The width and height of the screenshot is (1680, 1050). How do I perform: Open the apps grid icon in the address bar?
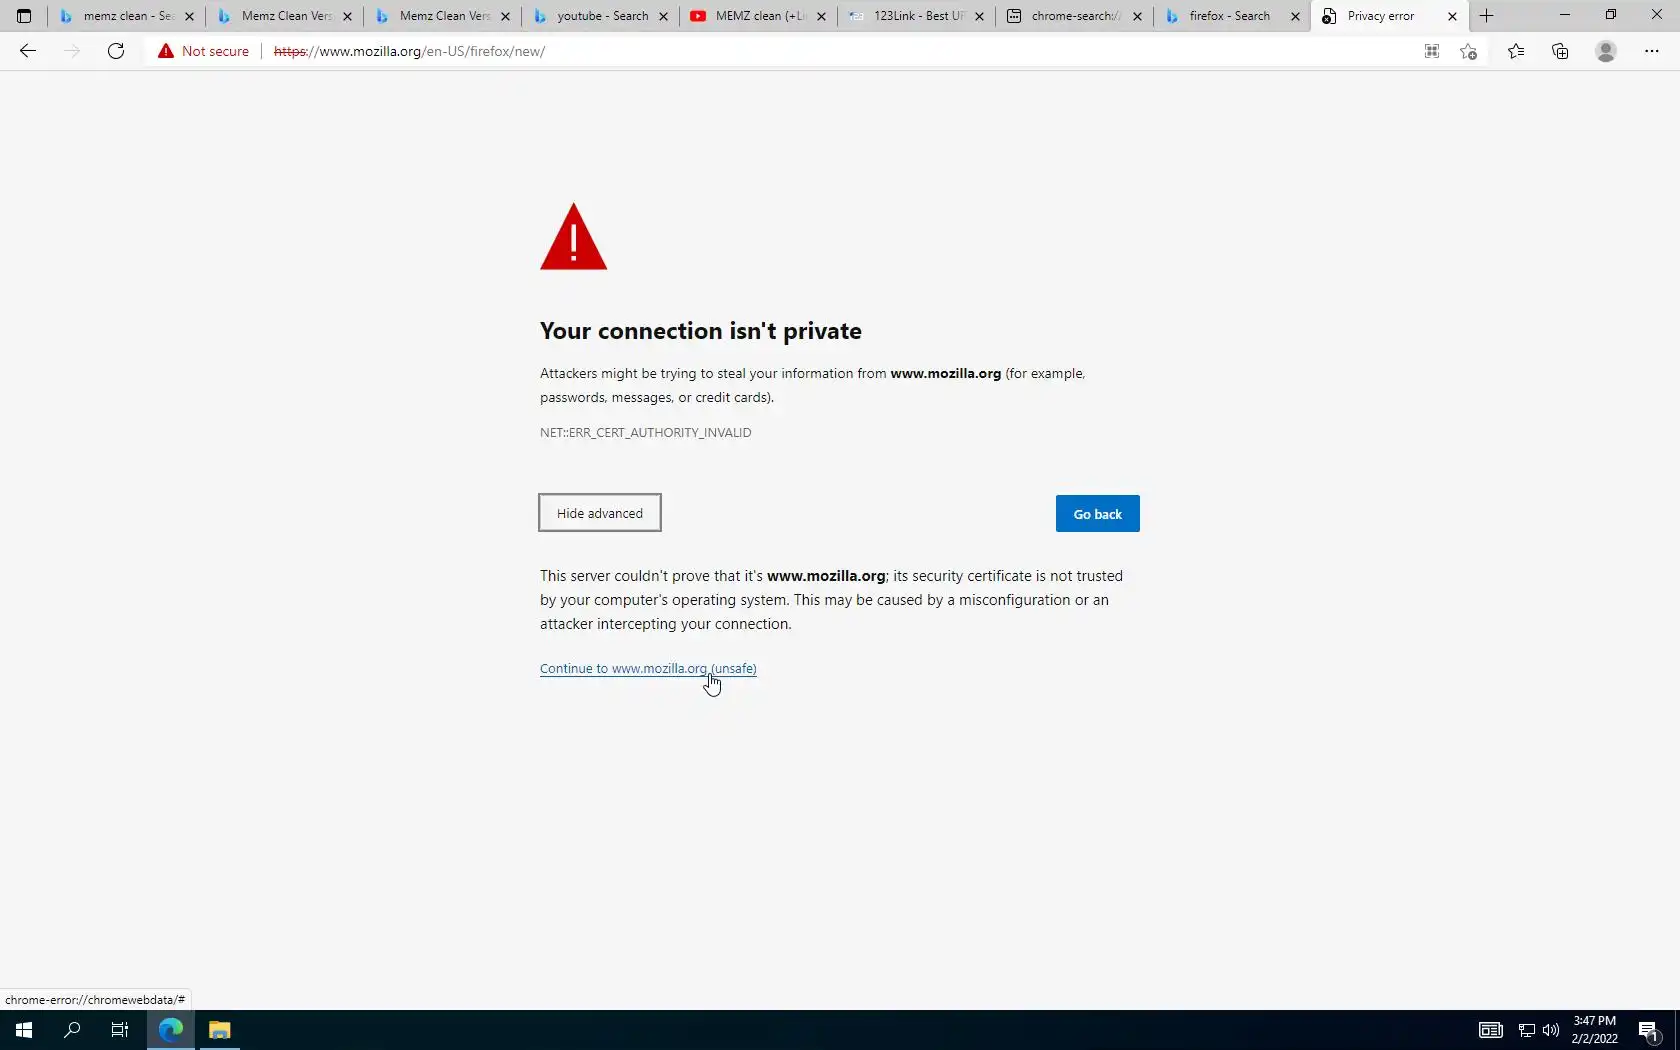point(1432,51)
